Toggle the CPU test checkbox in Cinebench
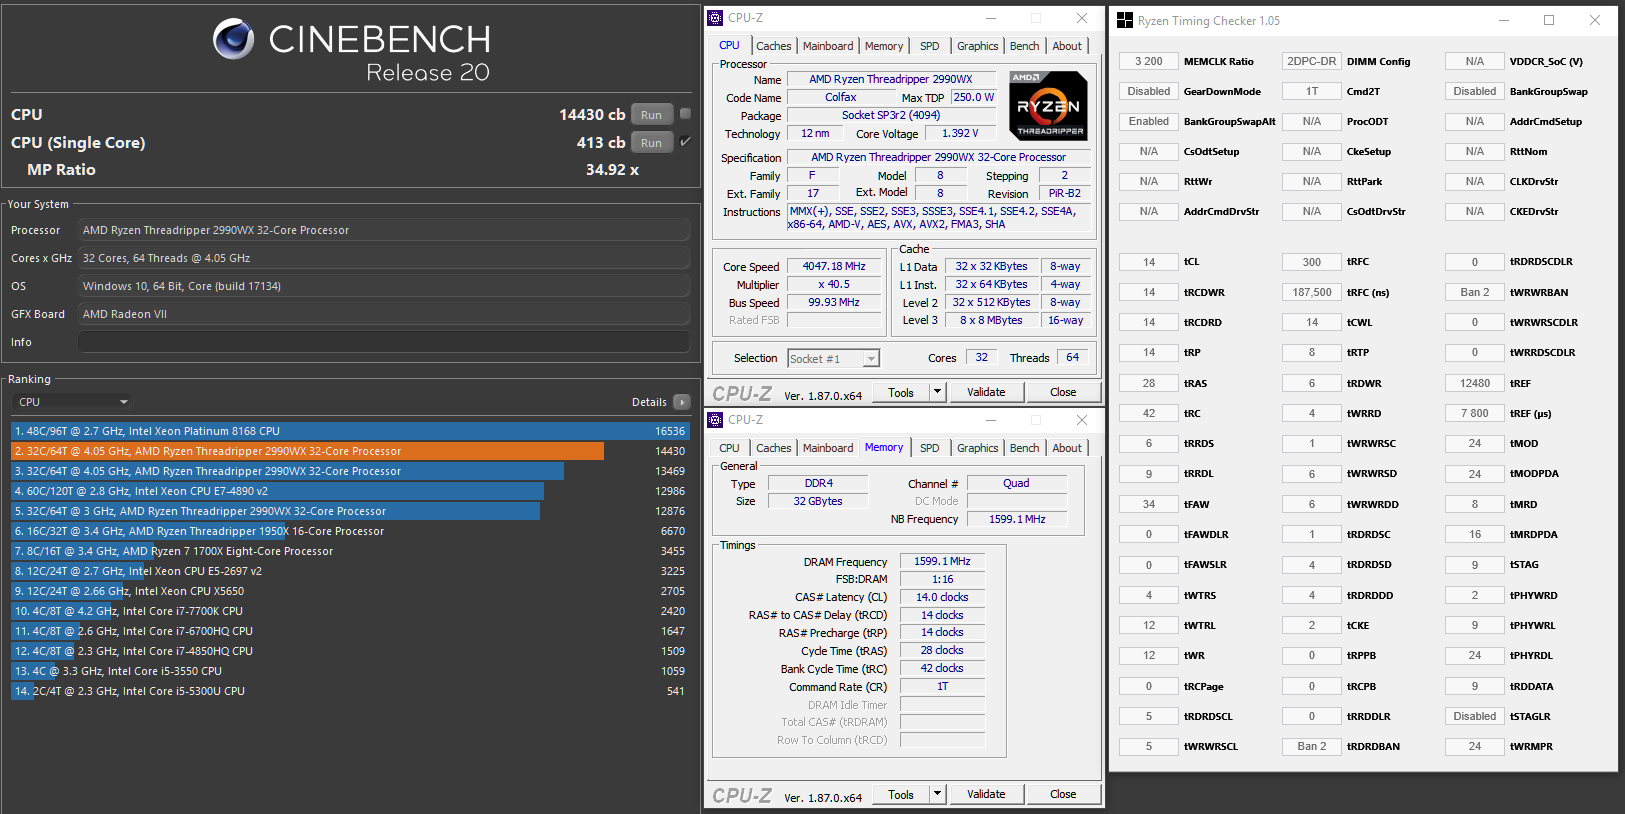Image resolution: width=1625 pixels, height=814 pixels. click(x=686, y=114)
